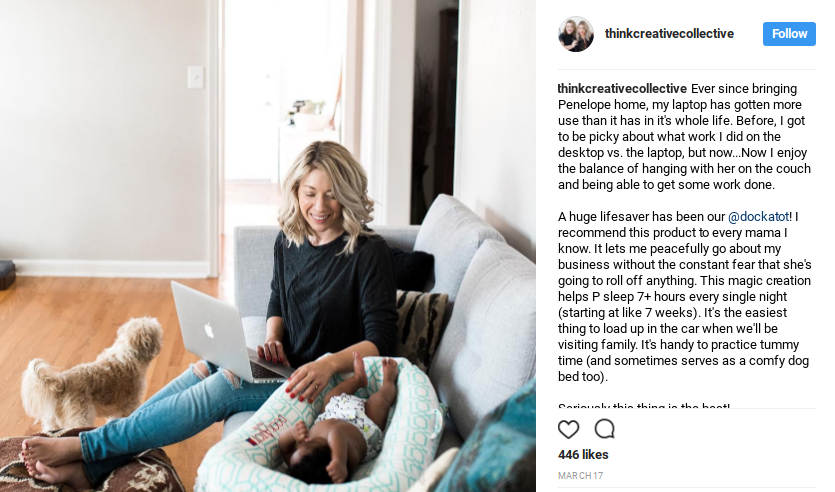This screenshot has width=835, height=492.
Task: Click the light switch on the wall
Action: 195,77
